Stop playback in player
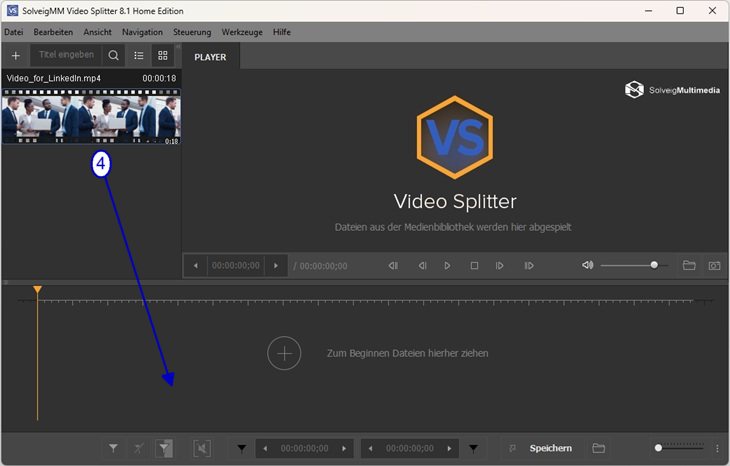Image resolution: width=730 pixels, height=466 pixels. coord(474,266)
